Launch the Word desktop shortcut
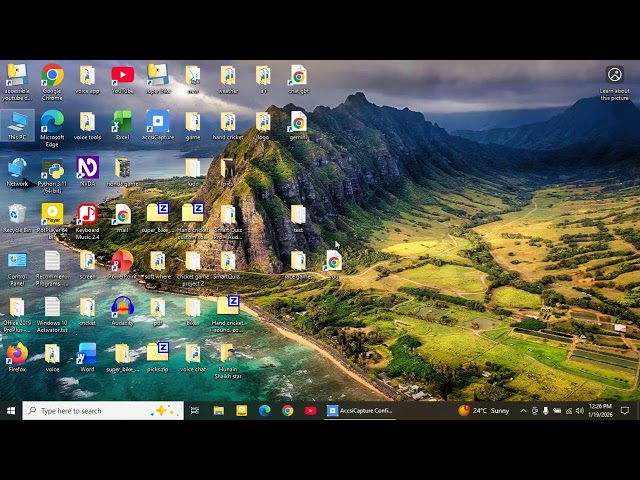The width and height of the screenshot is (640, 480). click(87, 357)
